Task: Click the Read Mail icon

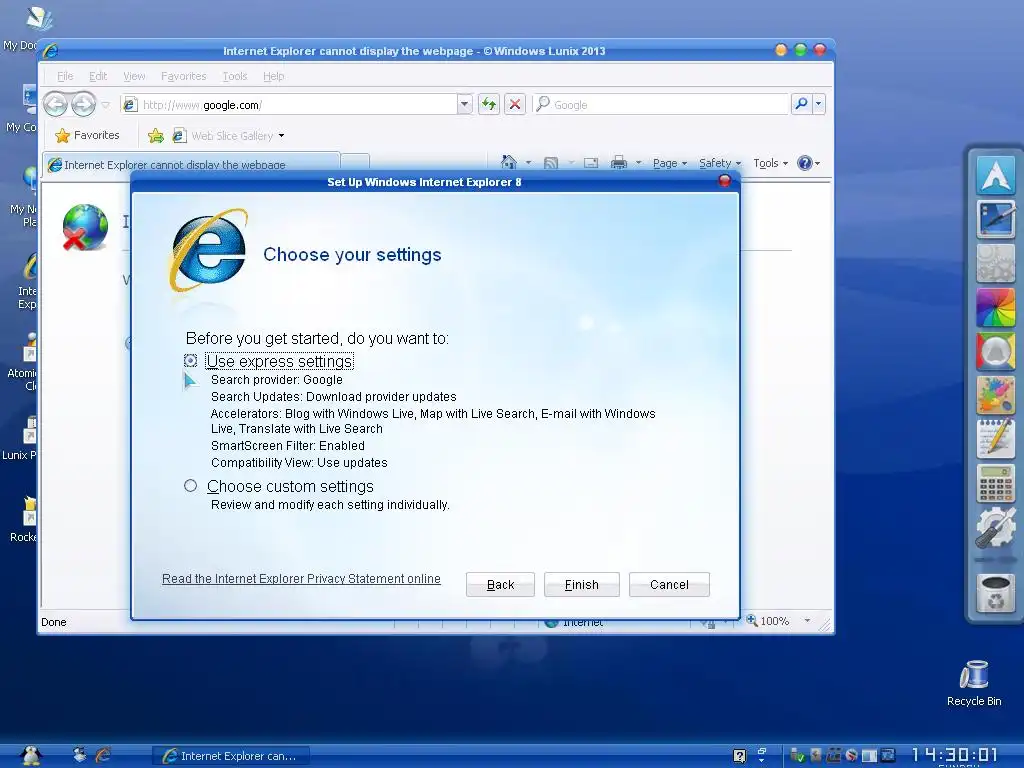Action: coord(591,163)
